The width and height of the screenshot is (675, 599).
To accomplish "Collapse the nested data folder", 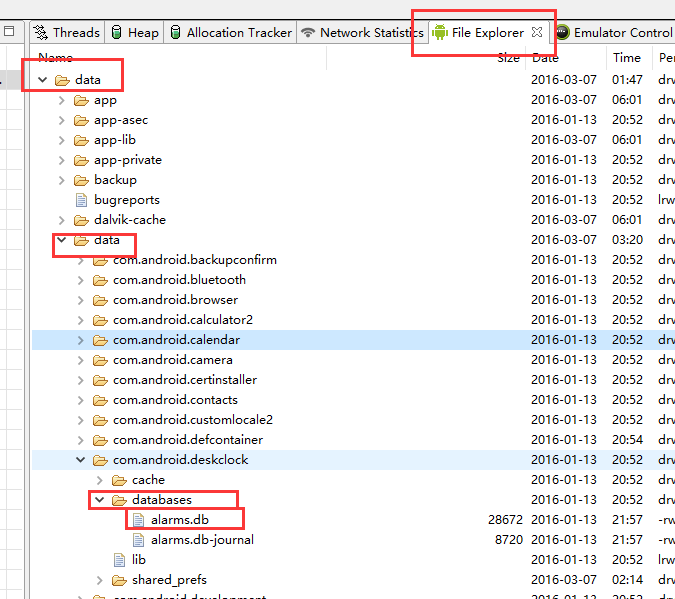I will click(x=62, y=240).
